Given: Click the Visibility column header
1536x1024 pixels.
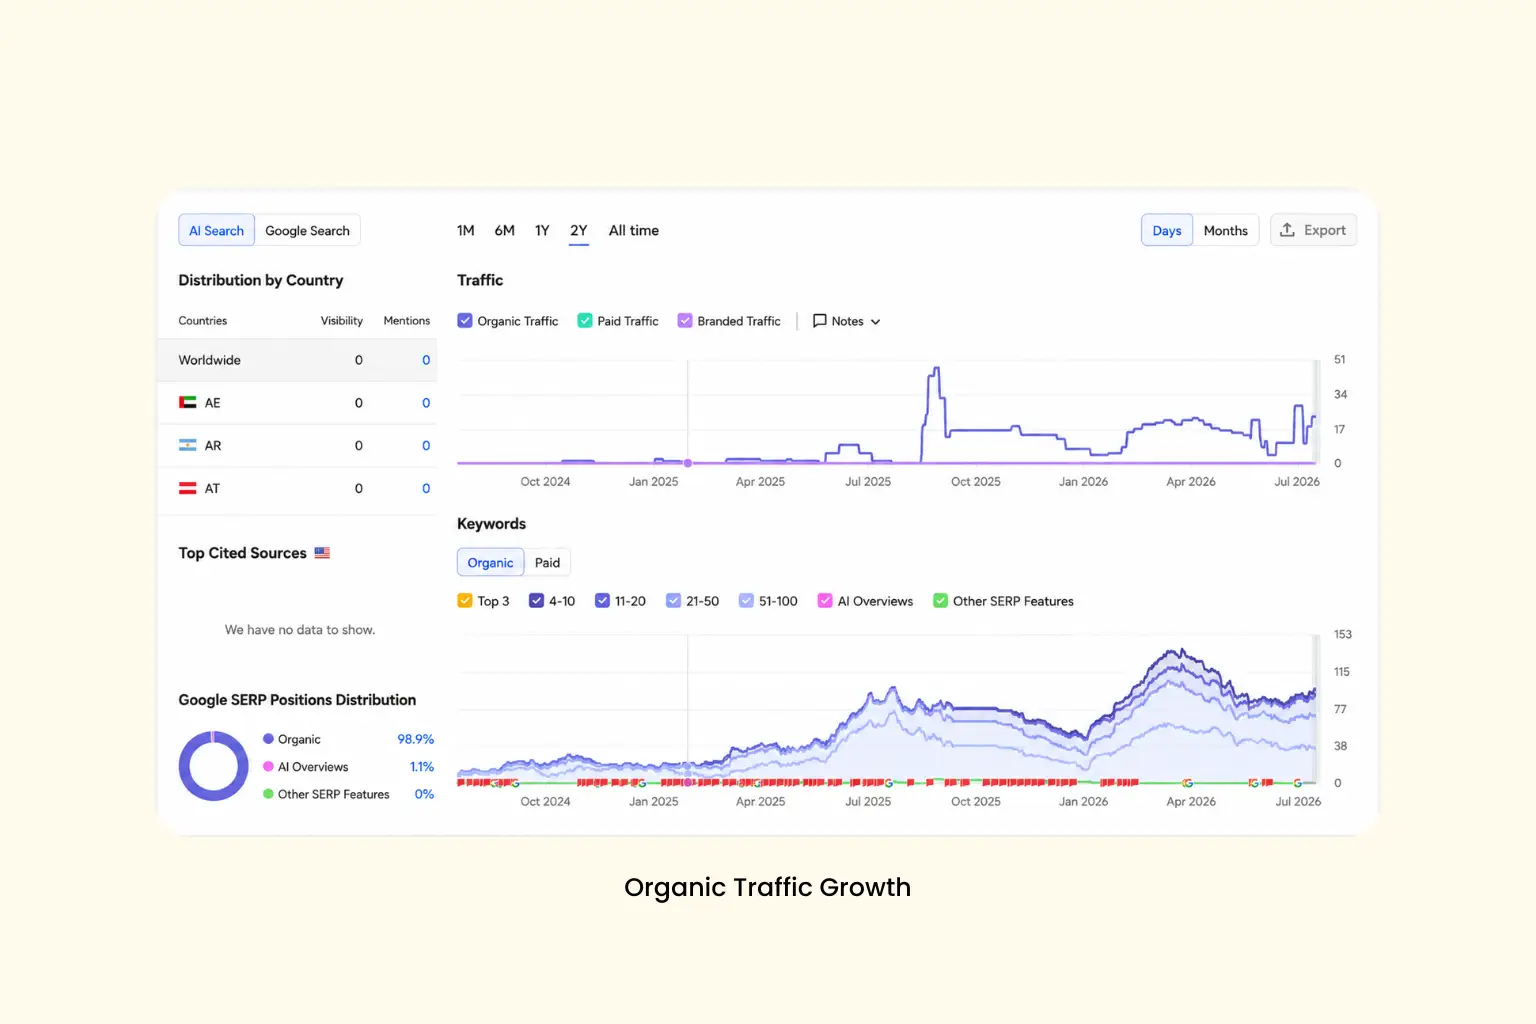Looking at the screenshot, I should pyautogui.click(x=342, y=321).
